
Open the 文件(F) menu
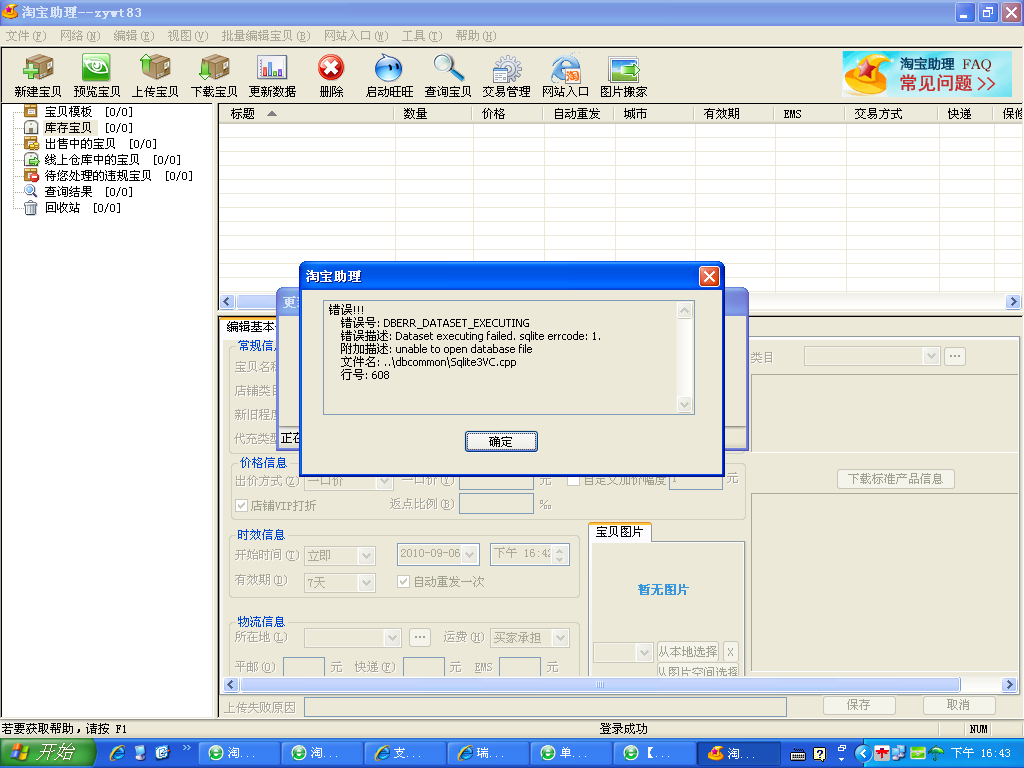[26, 36]
